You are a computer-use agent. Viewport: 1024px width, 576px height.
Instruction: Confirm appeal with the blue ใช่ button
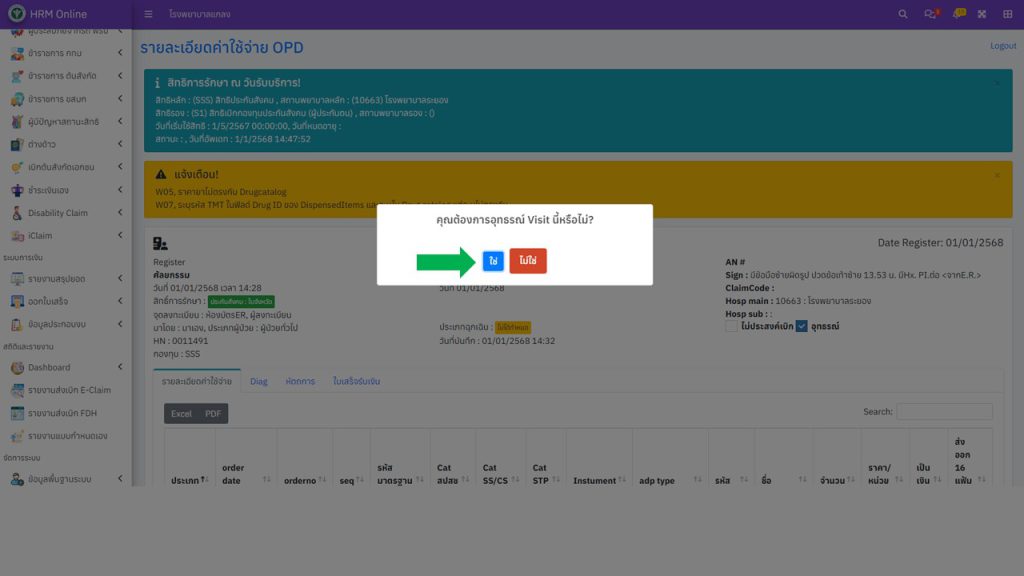pos(492,261)
